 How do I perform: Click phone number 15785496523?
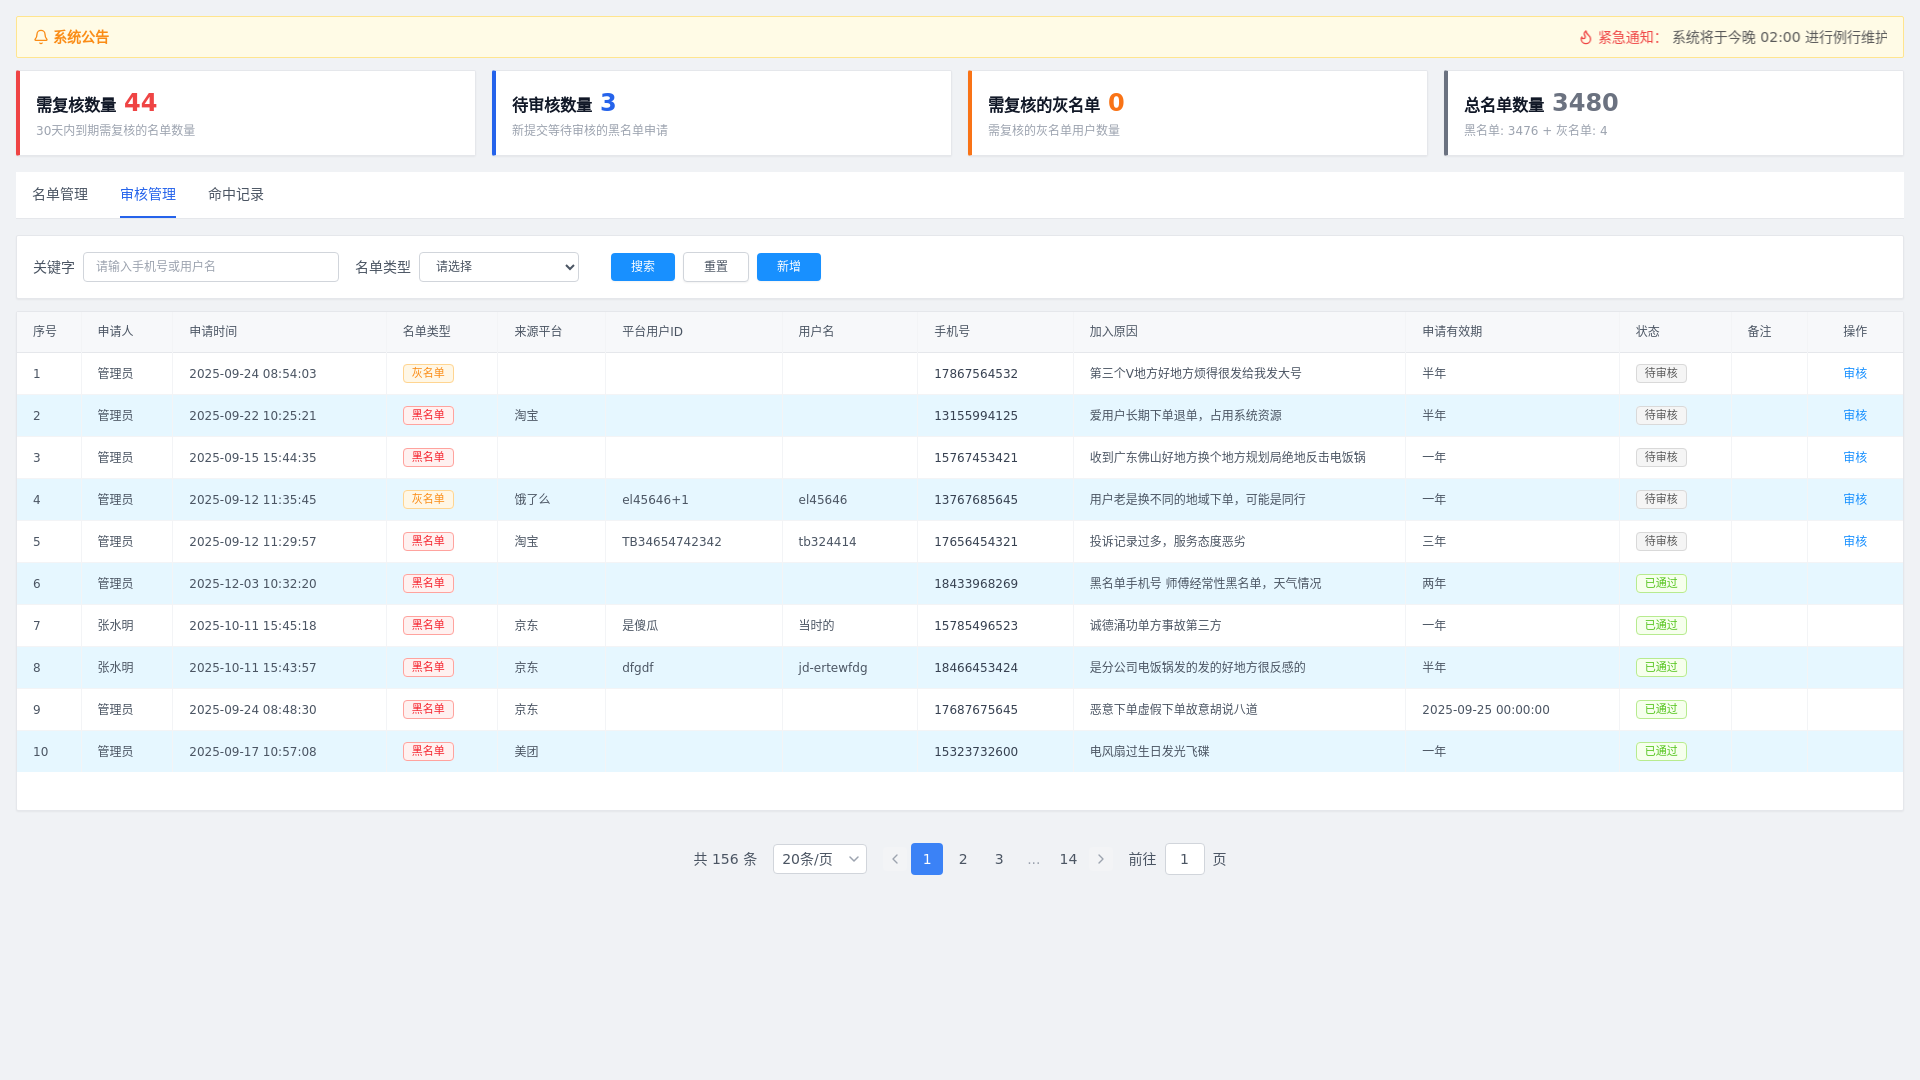(976, 626)
